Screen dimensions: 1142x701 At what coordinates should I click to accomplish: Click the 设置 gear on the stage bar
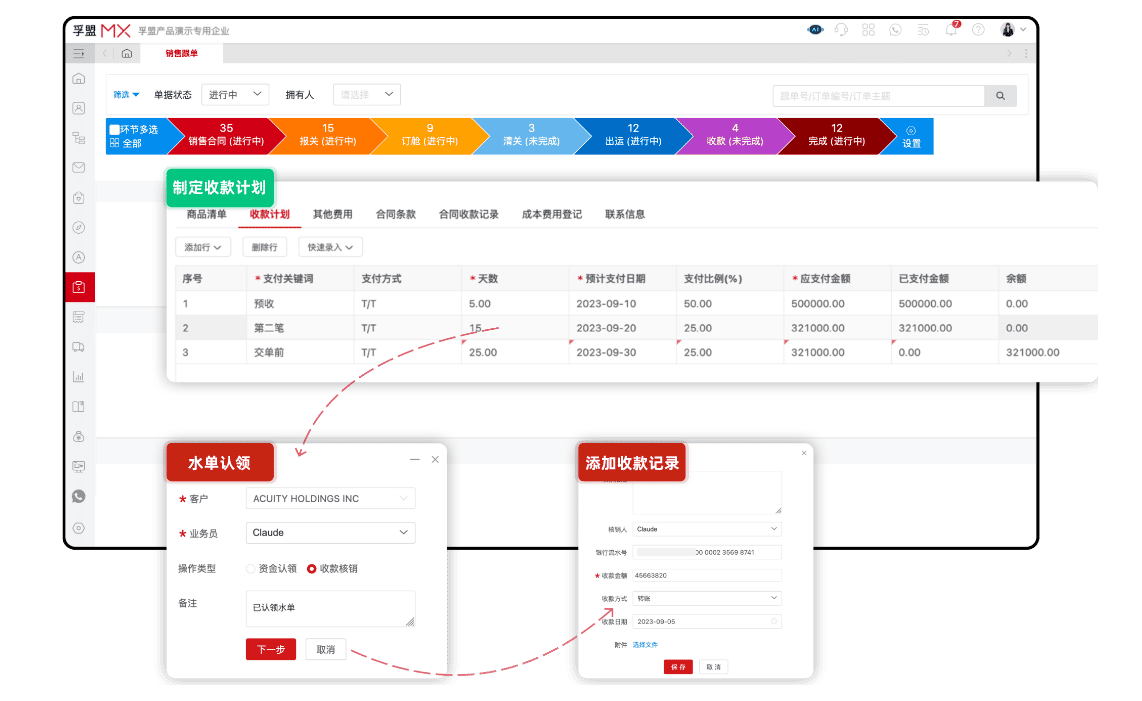point(911,136)
